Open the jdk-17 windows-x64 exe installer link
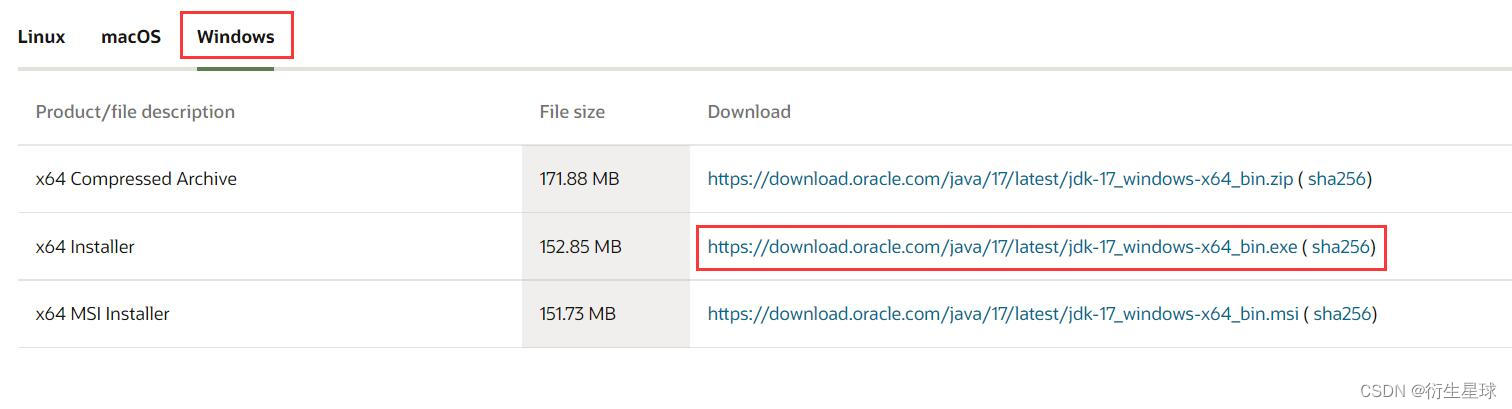Screen dimensions: 1512x409 pyautogui.click(x=1002, y=246)
